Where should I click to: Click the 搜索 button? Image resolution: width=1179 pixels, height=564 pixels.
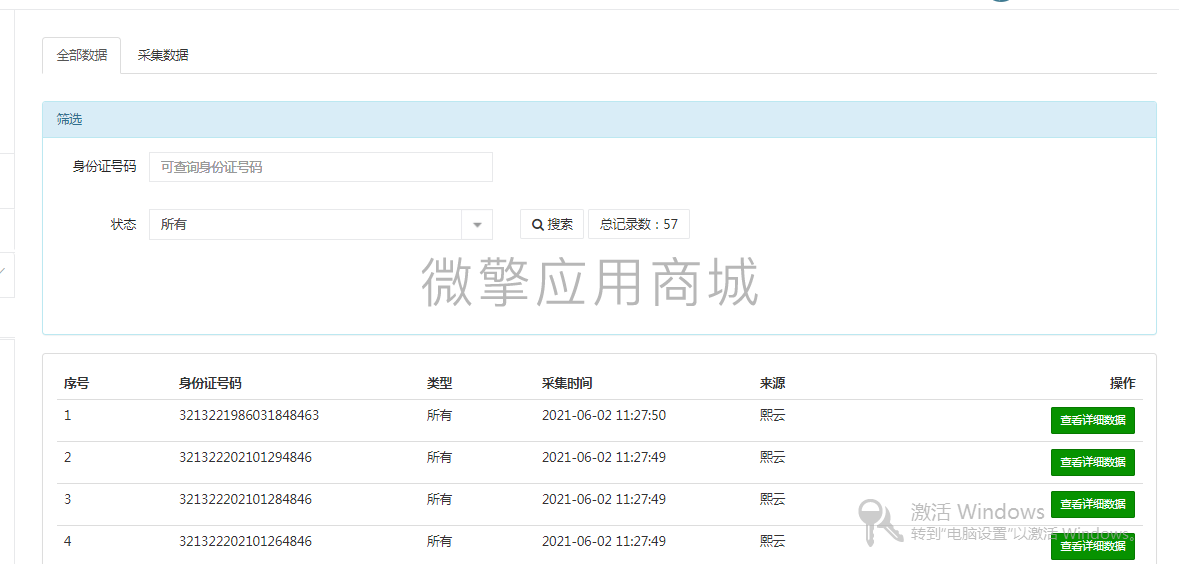coord(552,224)
